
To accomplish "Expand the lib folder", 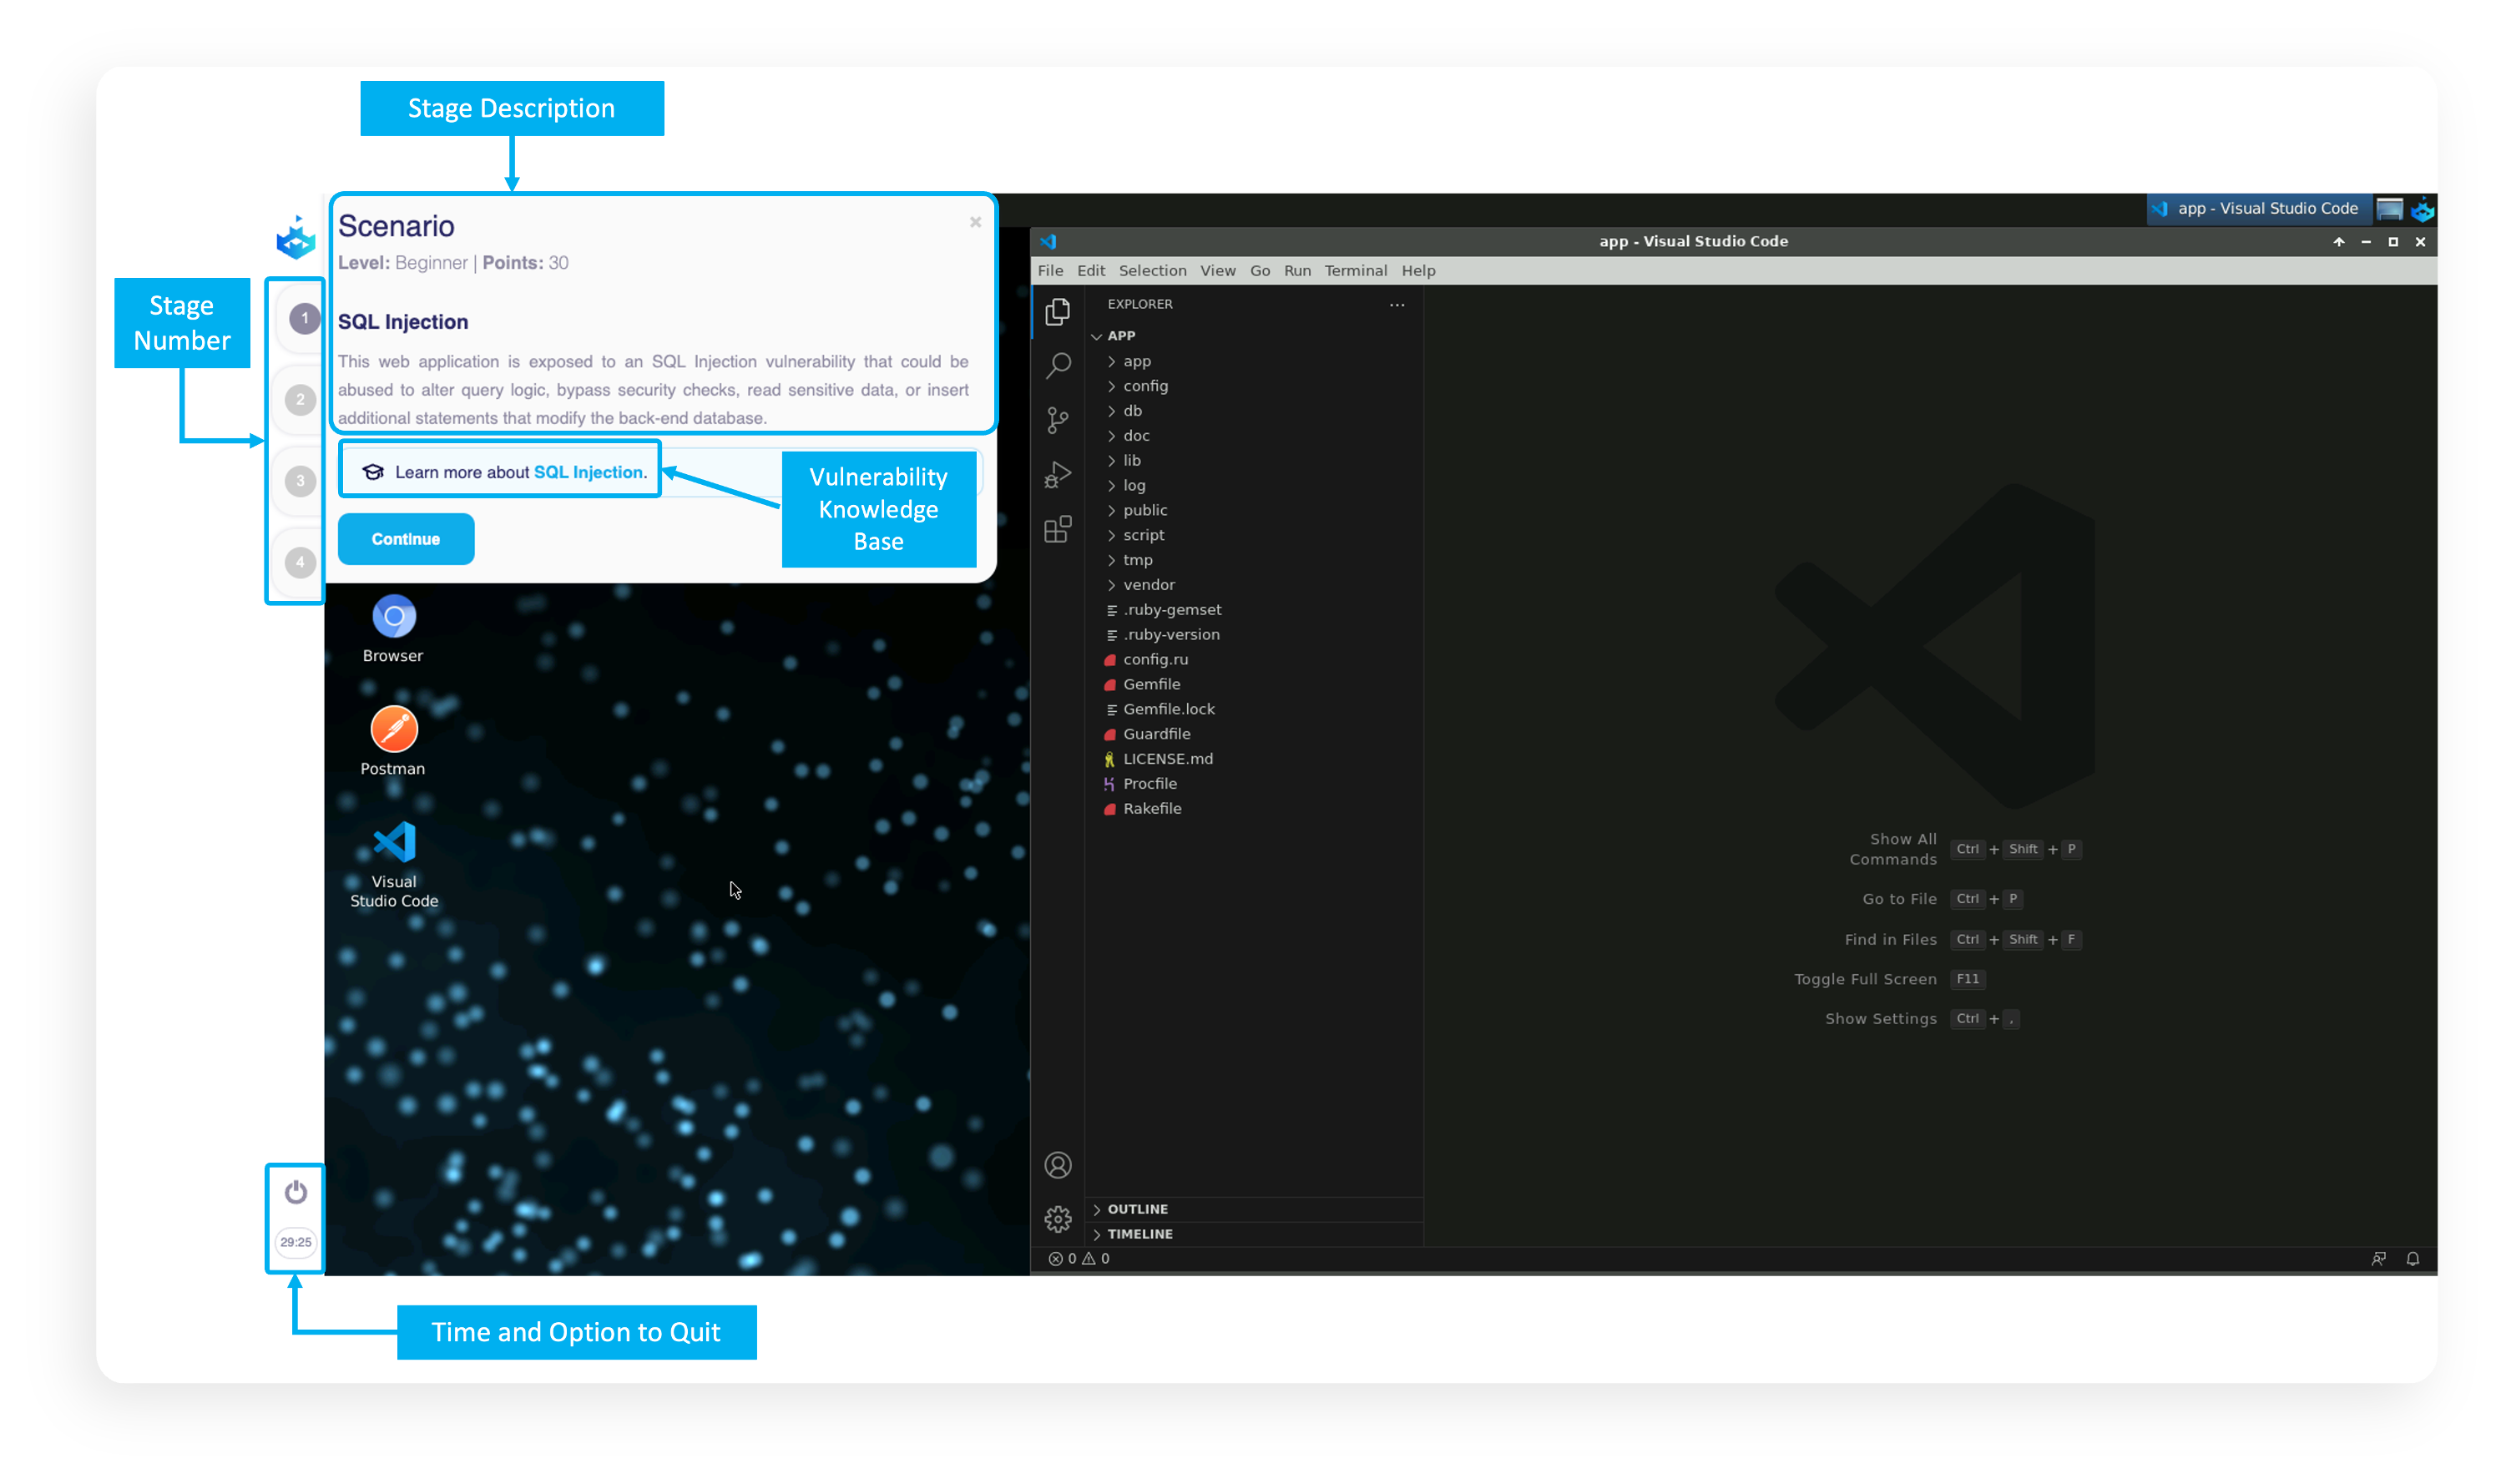I will click(1254, 461).
